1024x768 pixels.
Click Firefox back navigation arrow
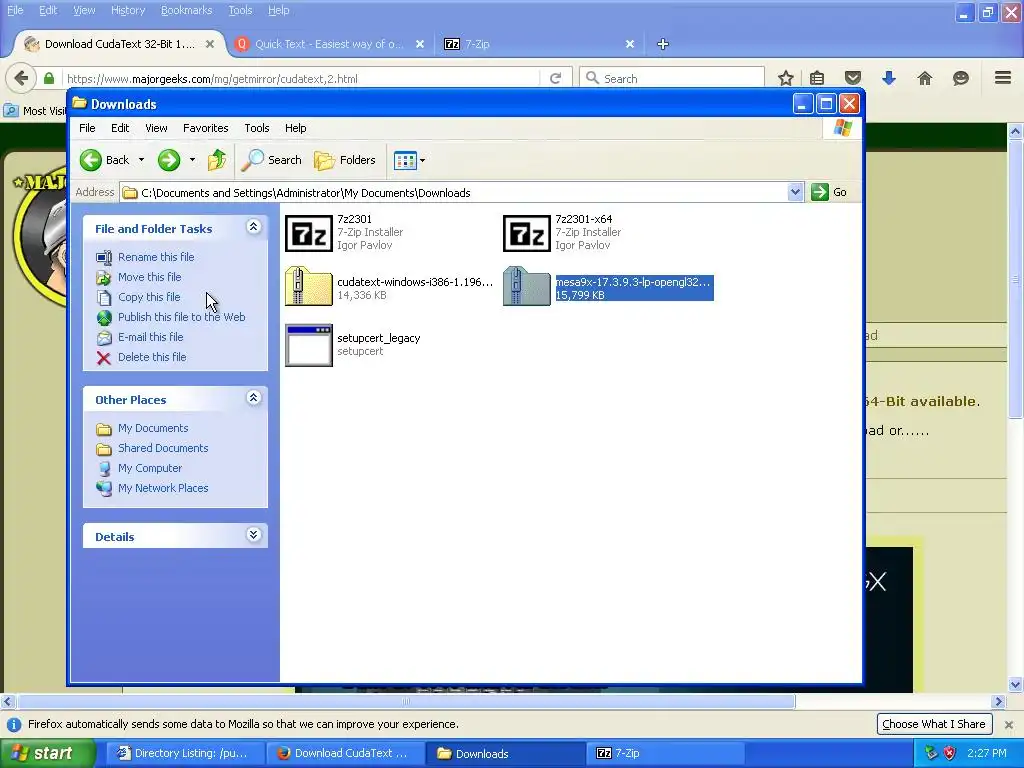(x=21, y=78)
